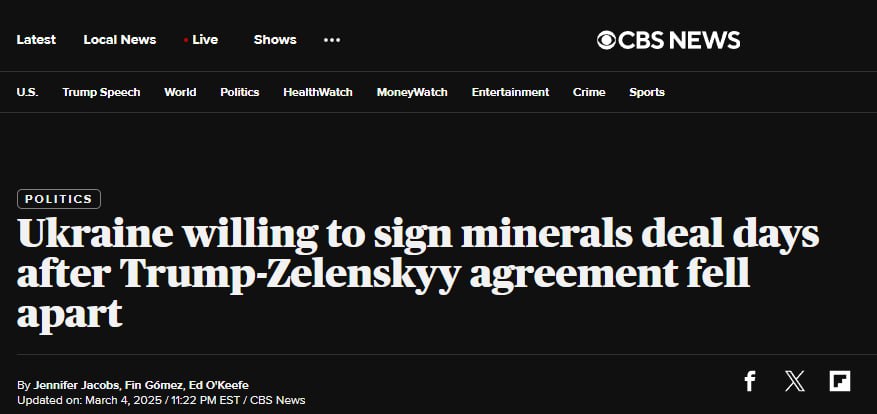
Task: Switch to Sports news
Action: pos(647,92)
